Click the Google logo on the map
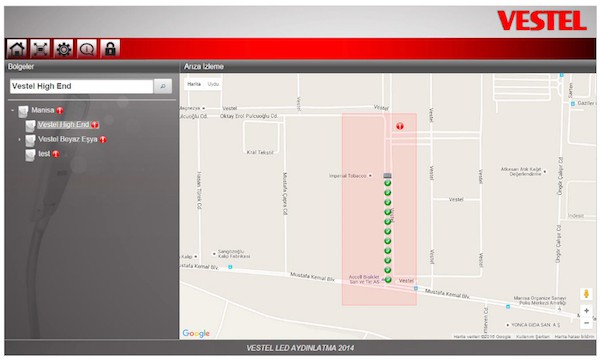Screen dimensions: 600x361 pyautogui.click(x=196, y=333)
